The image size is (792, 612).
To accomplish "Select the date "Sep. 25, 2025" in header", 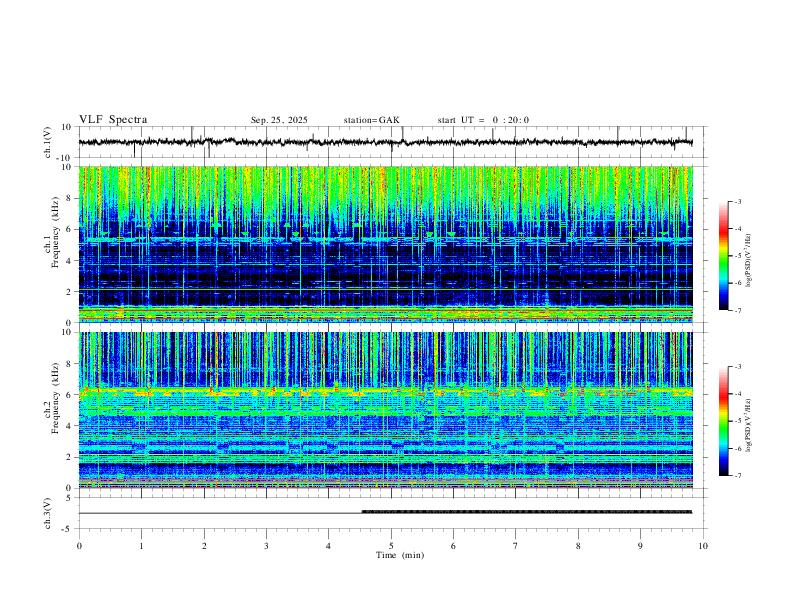I will click(279, 120).
